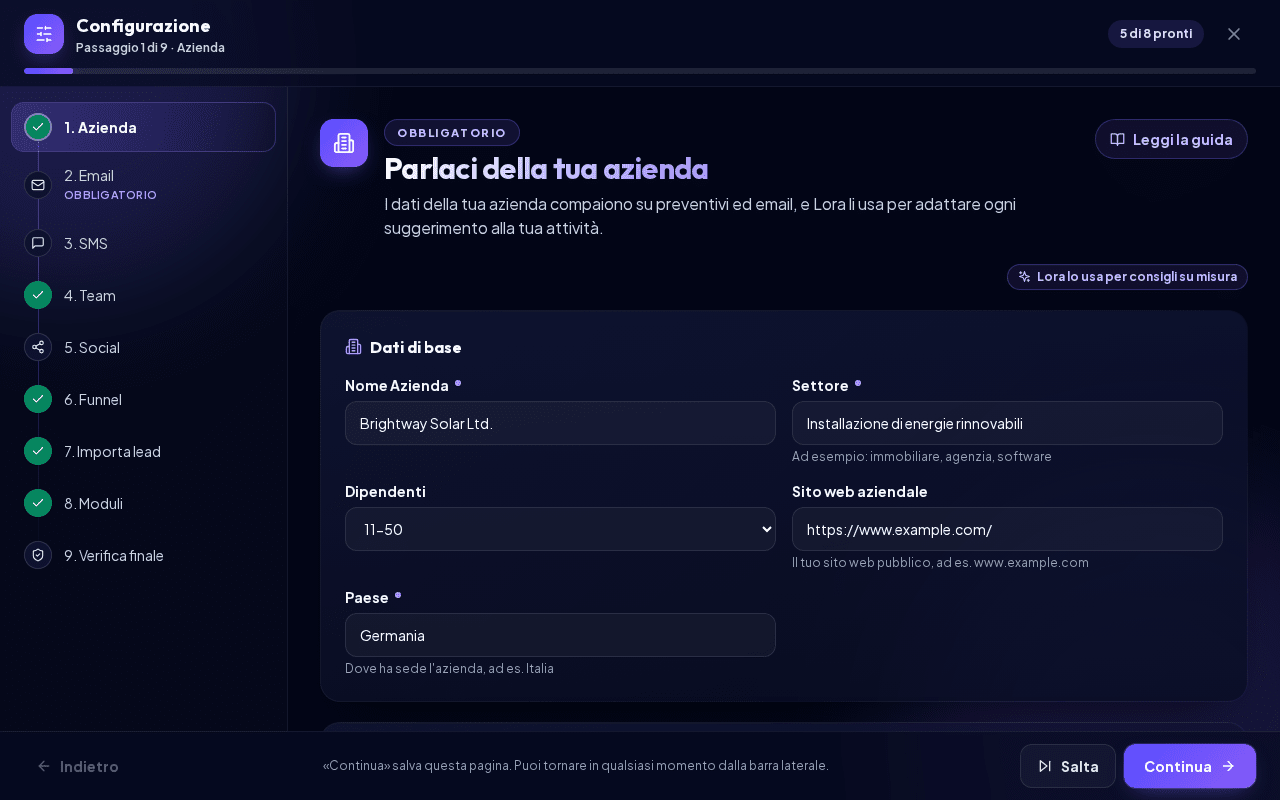
Task: Click the checkmark icon beside 7. Importa lead
Action: click(38, 451)
